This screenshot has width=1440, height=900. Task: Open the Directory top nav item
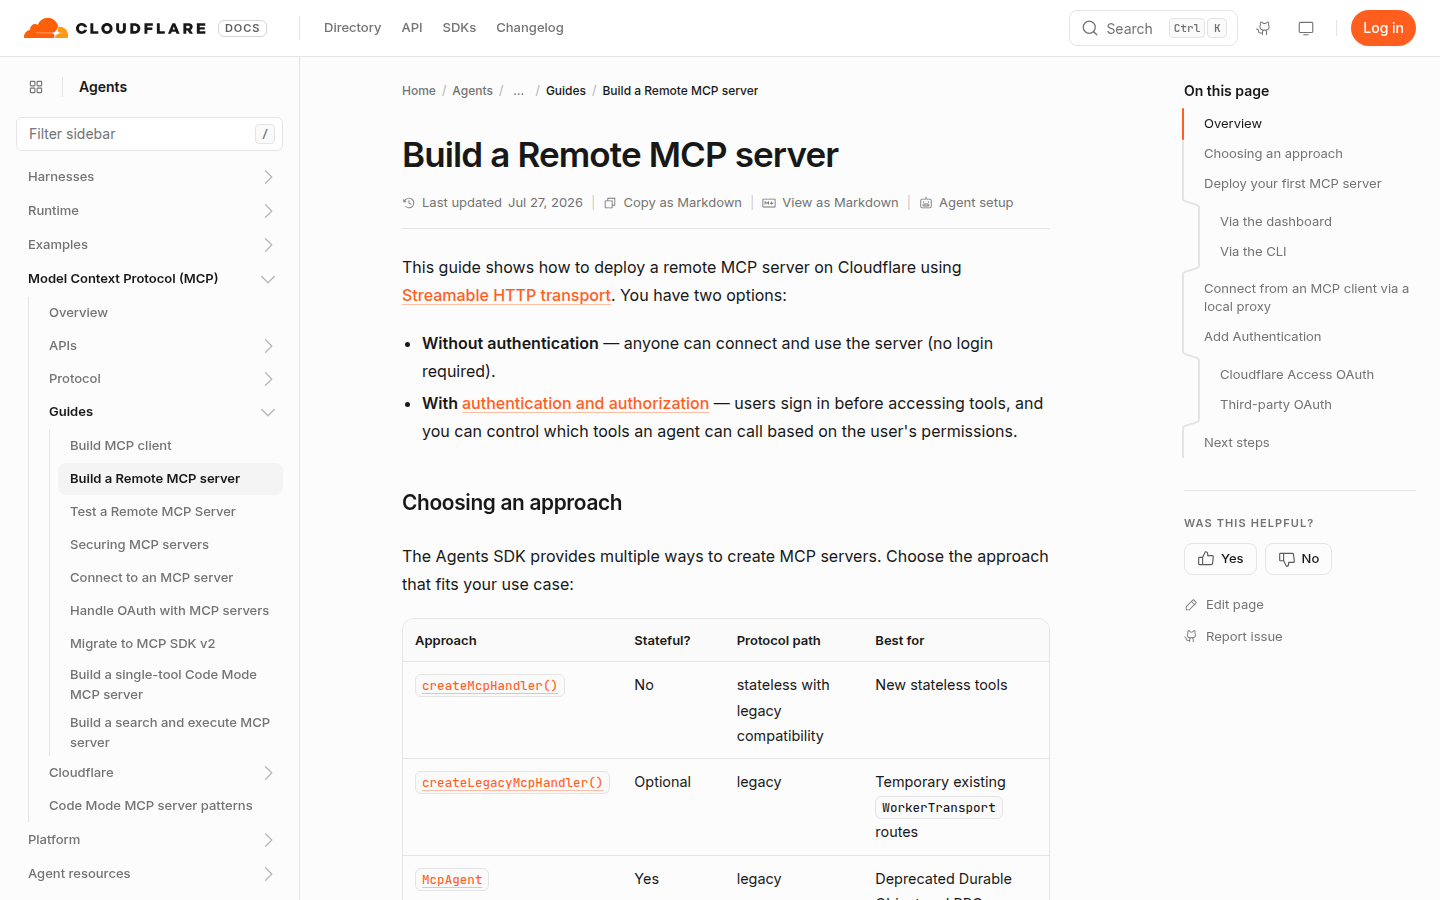click(x=352, y=28)
